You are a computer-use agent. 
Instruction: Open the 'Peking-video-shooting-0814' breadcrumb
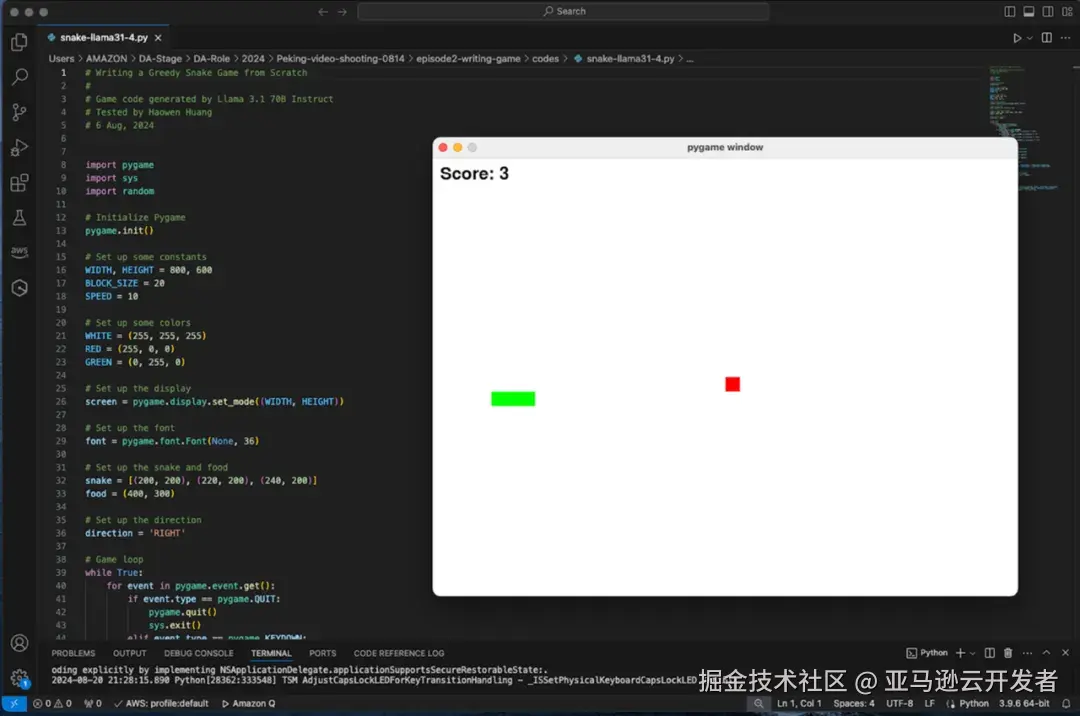point(340,59)
